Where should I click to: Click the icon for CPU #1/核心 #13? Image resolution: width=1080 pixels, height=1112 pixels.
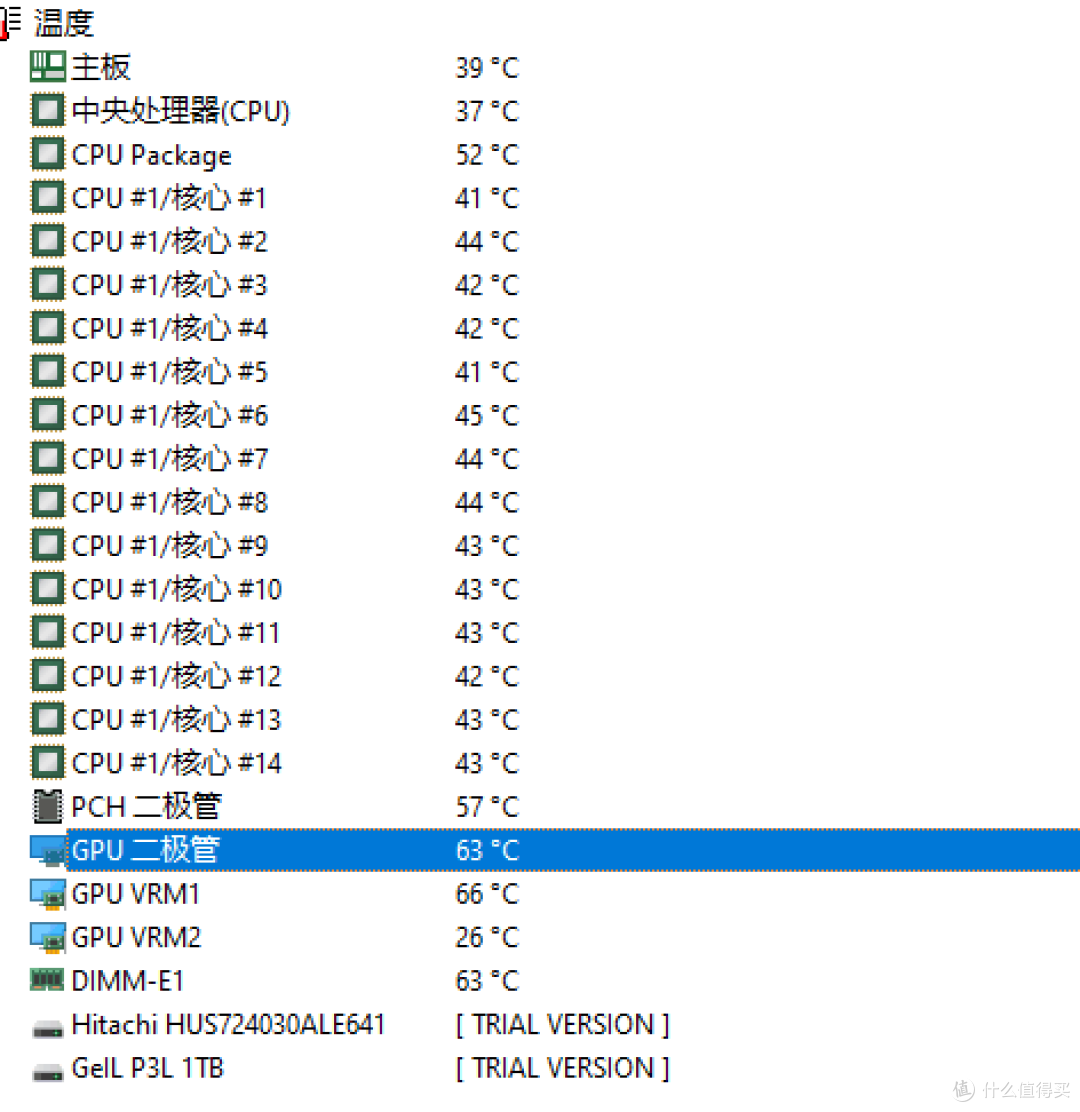point(48,720)
